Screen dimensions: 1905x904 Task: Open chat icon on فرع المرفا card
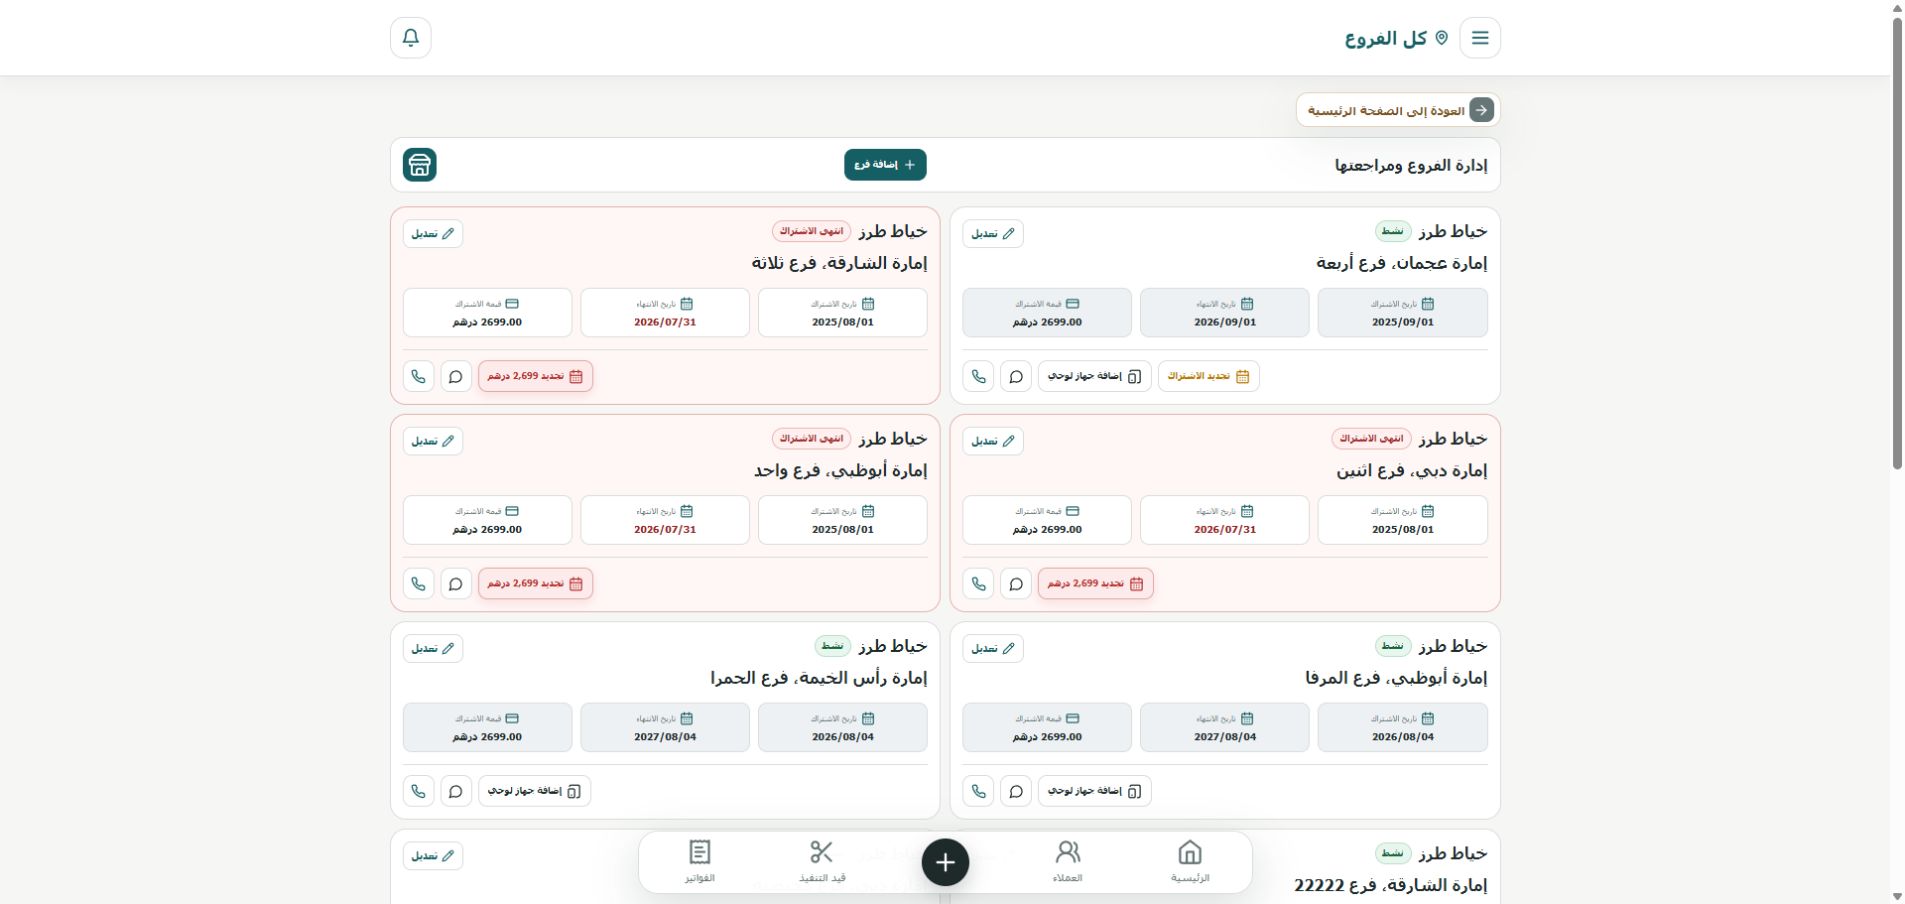click(1016, 791)
